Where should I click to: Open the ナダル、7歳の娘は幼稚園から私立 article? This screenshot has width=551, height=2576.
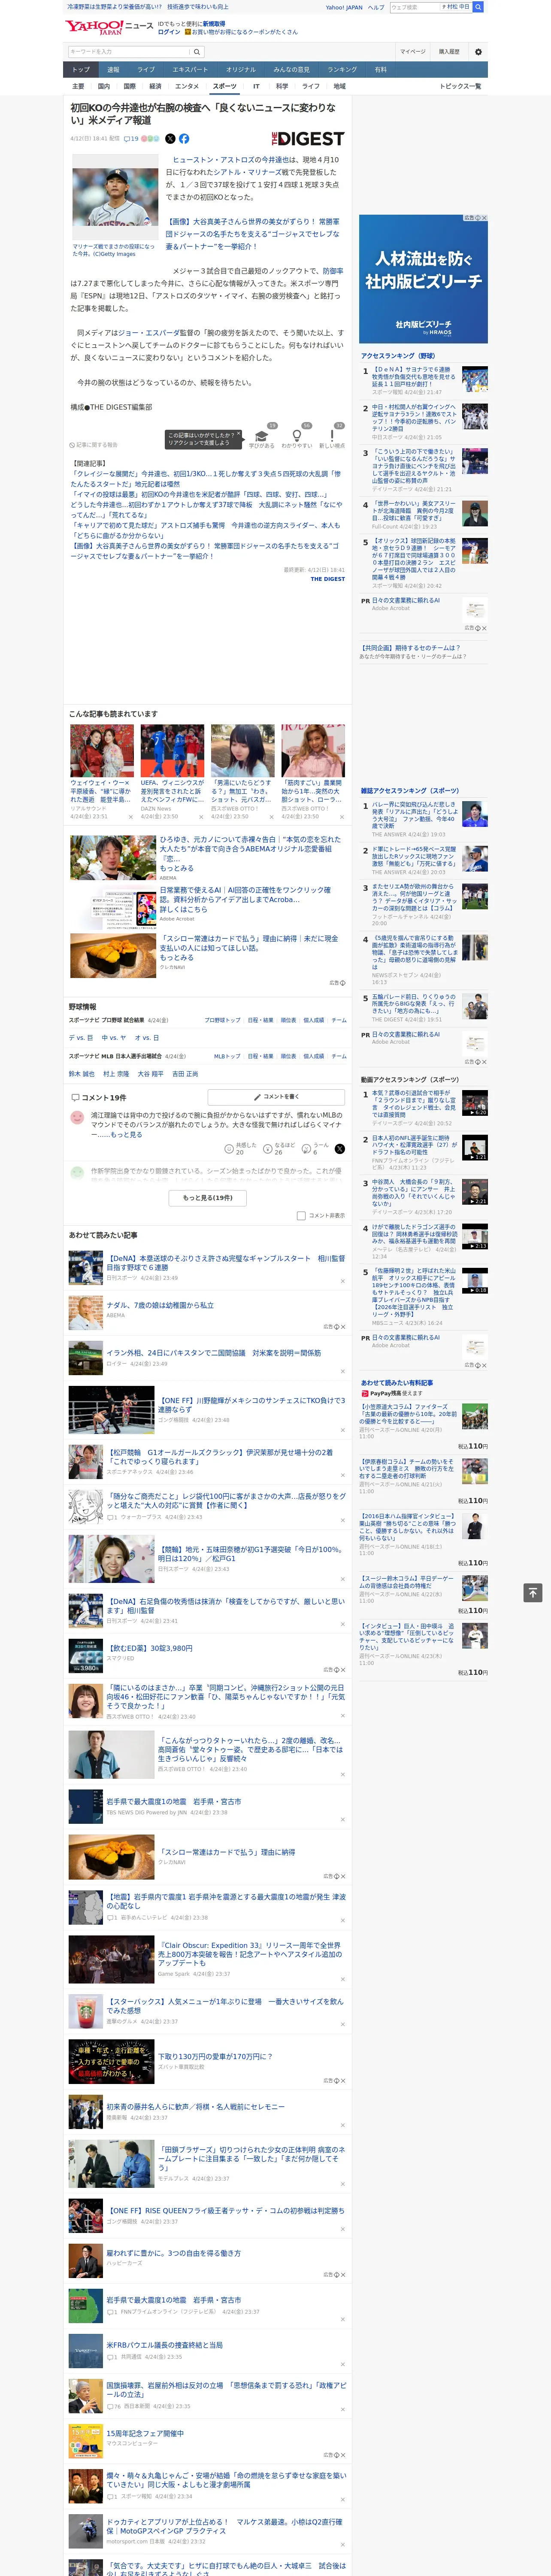click(160, 1305)
